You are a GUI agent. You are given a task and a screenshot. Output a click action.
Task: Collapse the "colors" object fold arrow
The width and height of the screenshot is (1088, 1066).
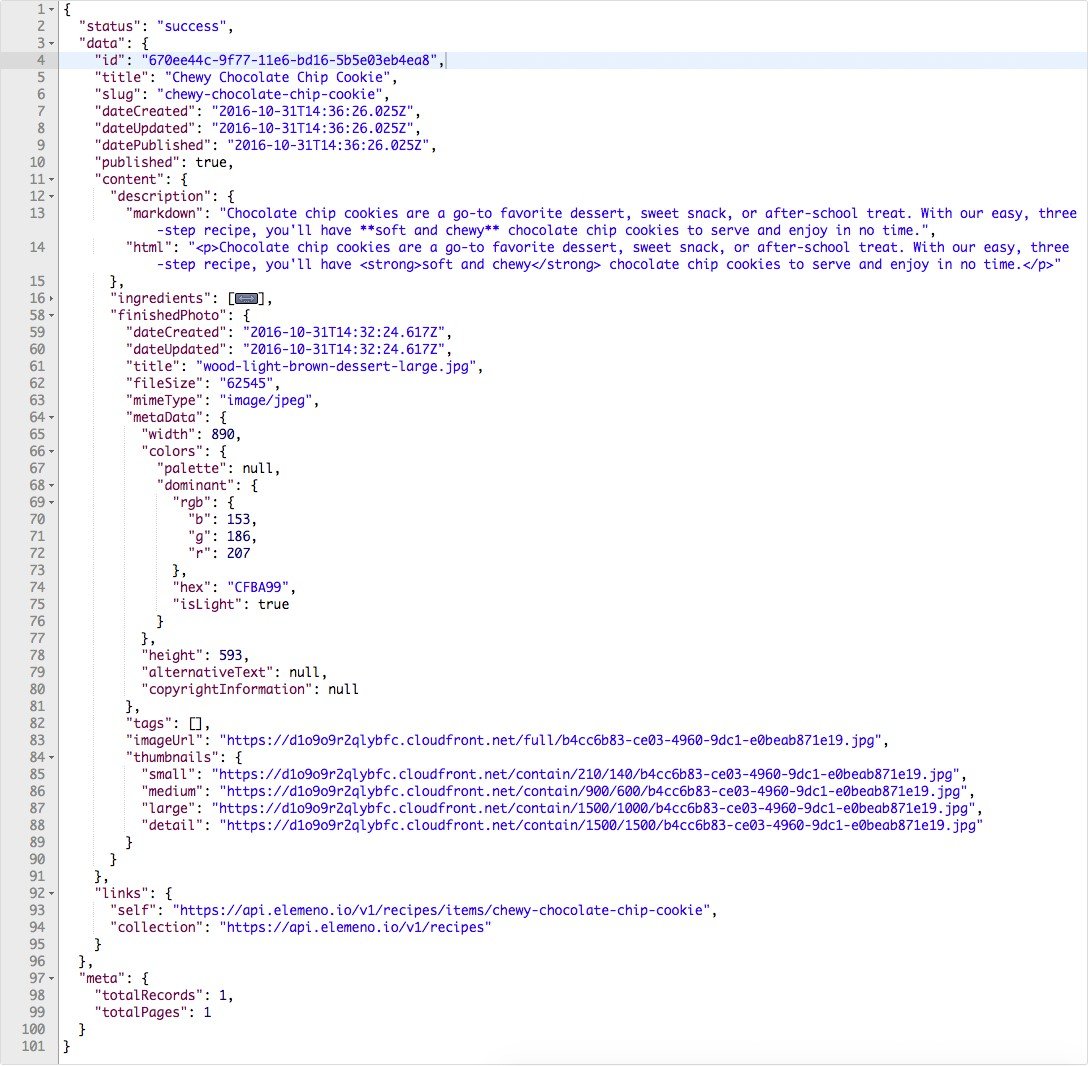coord(51,452)
